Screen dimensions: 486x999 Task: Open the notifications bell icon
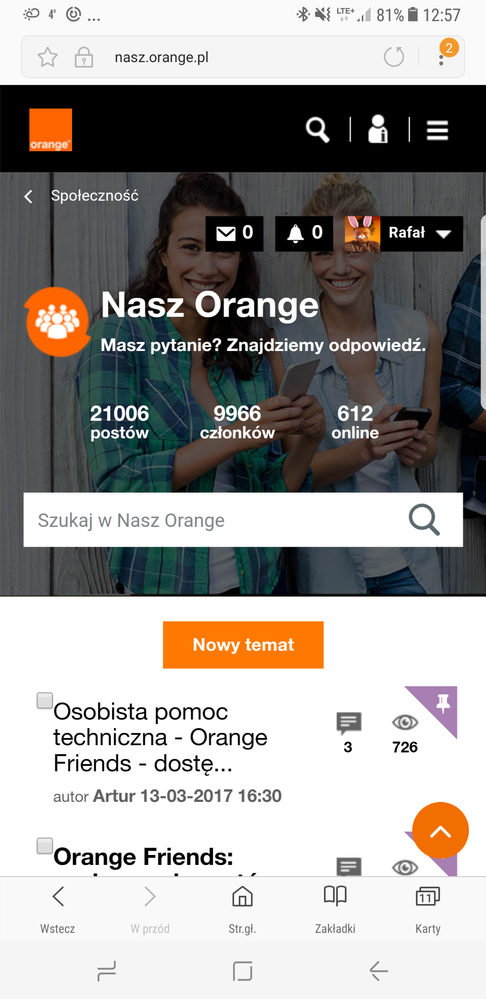tap(304, 234)
